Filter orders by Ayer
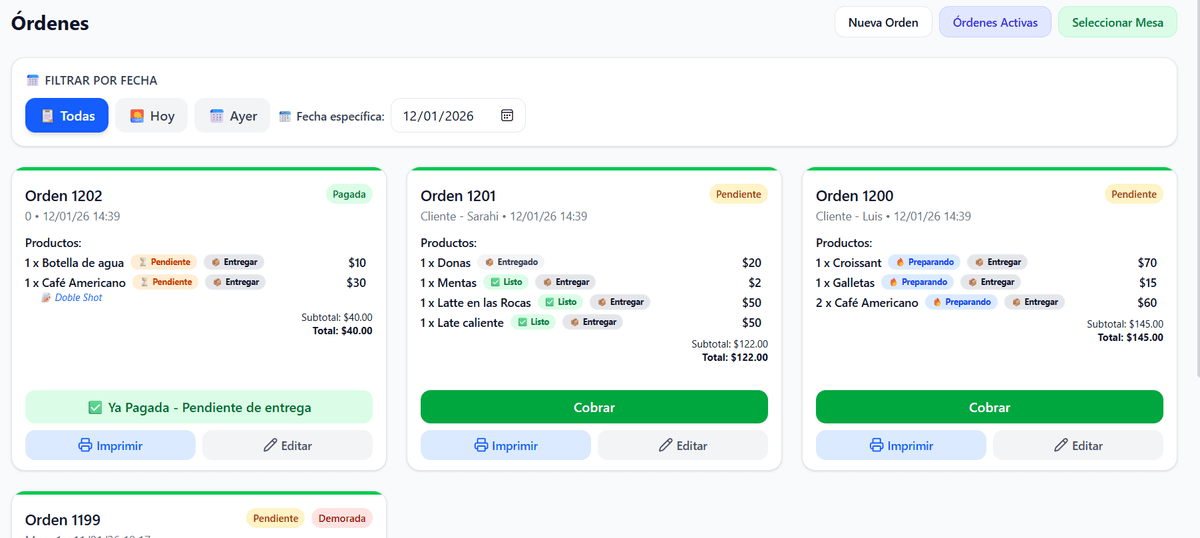The width and height of the screenshot is (1200, 538). pyautogui.click(x=232, y=116)
